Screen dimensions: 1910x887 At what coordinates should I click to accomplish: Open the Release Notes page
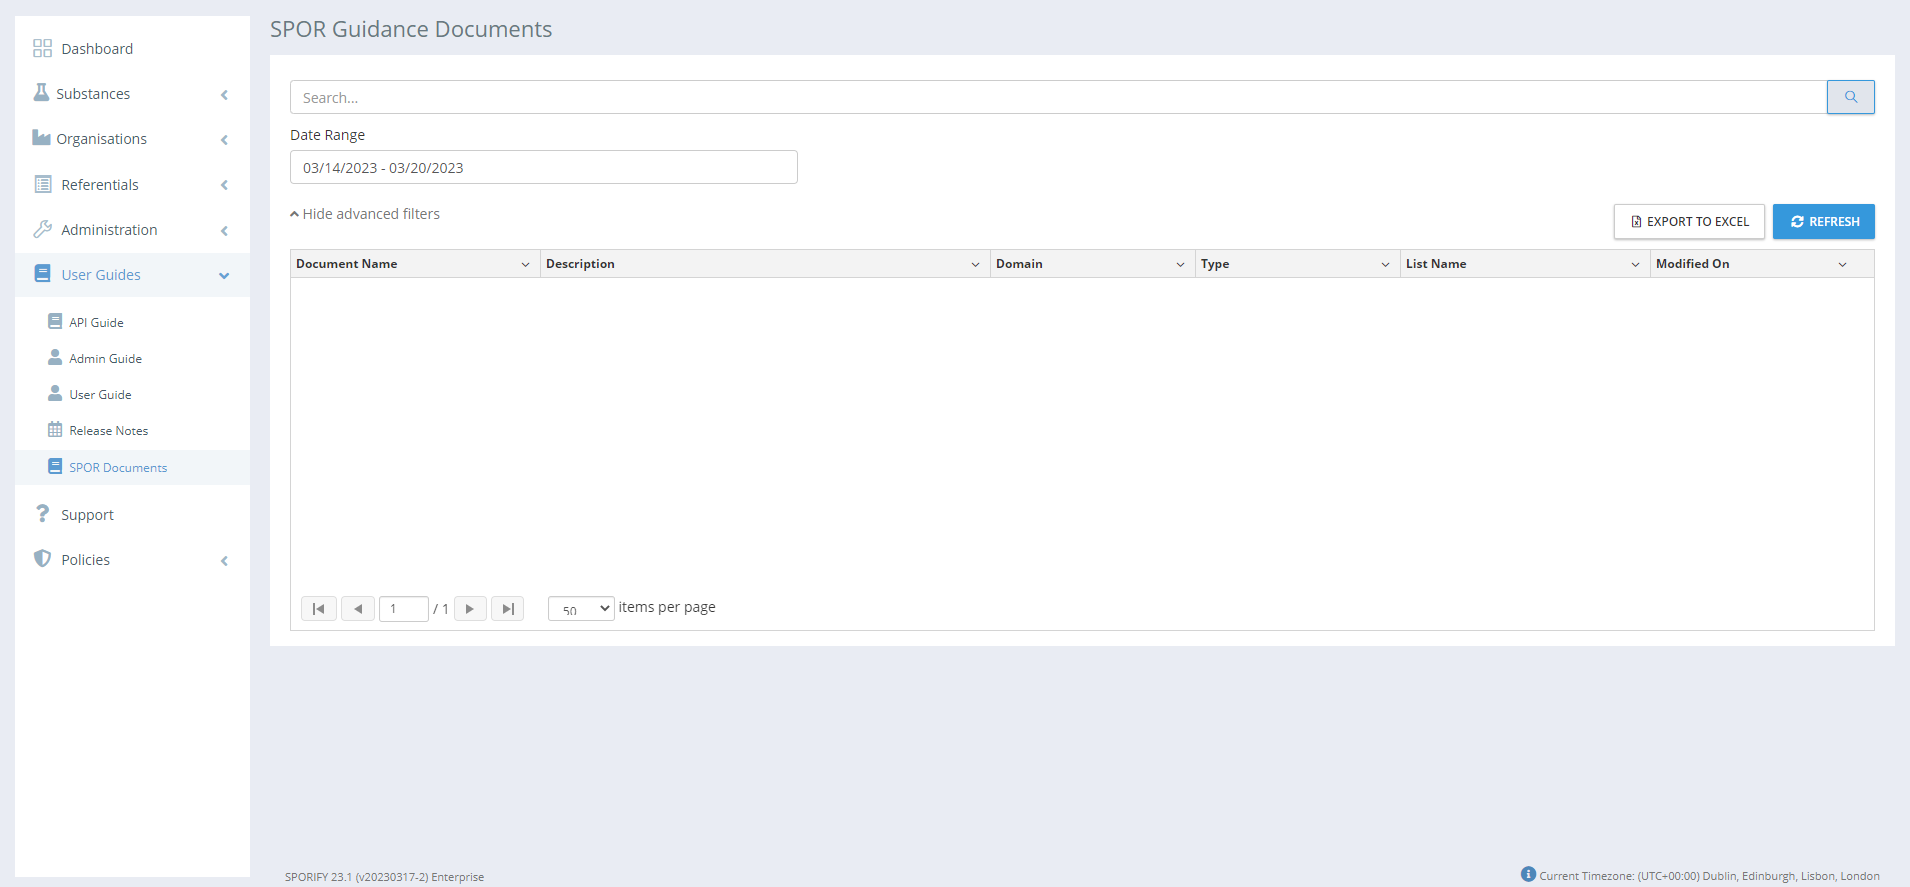coord(108,431)
